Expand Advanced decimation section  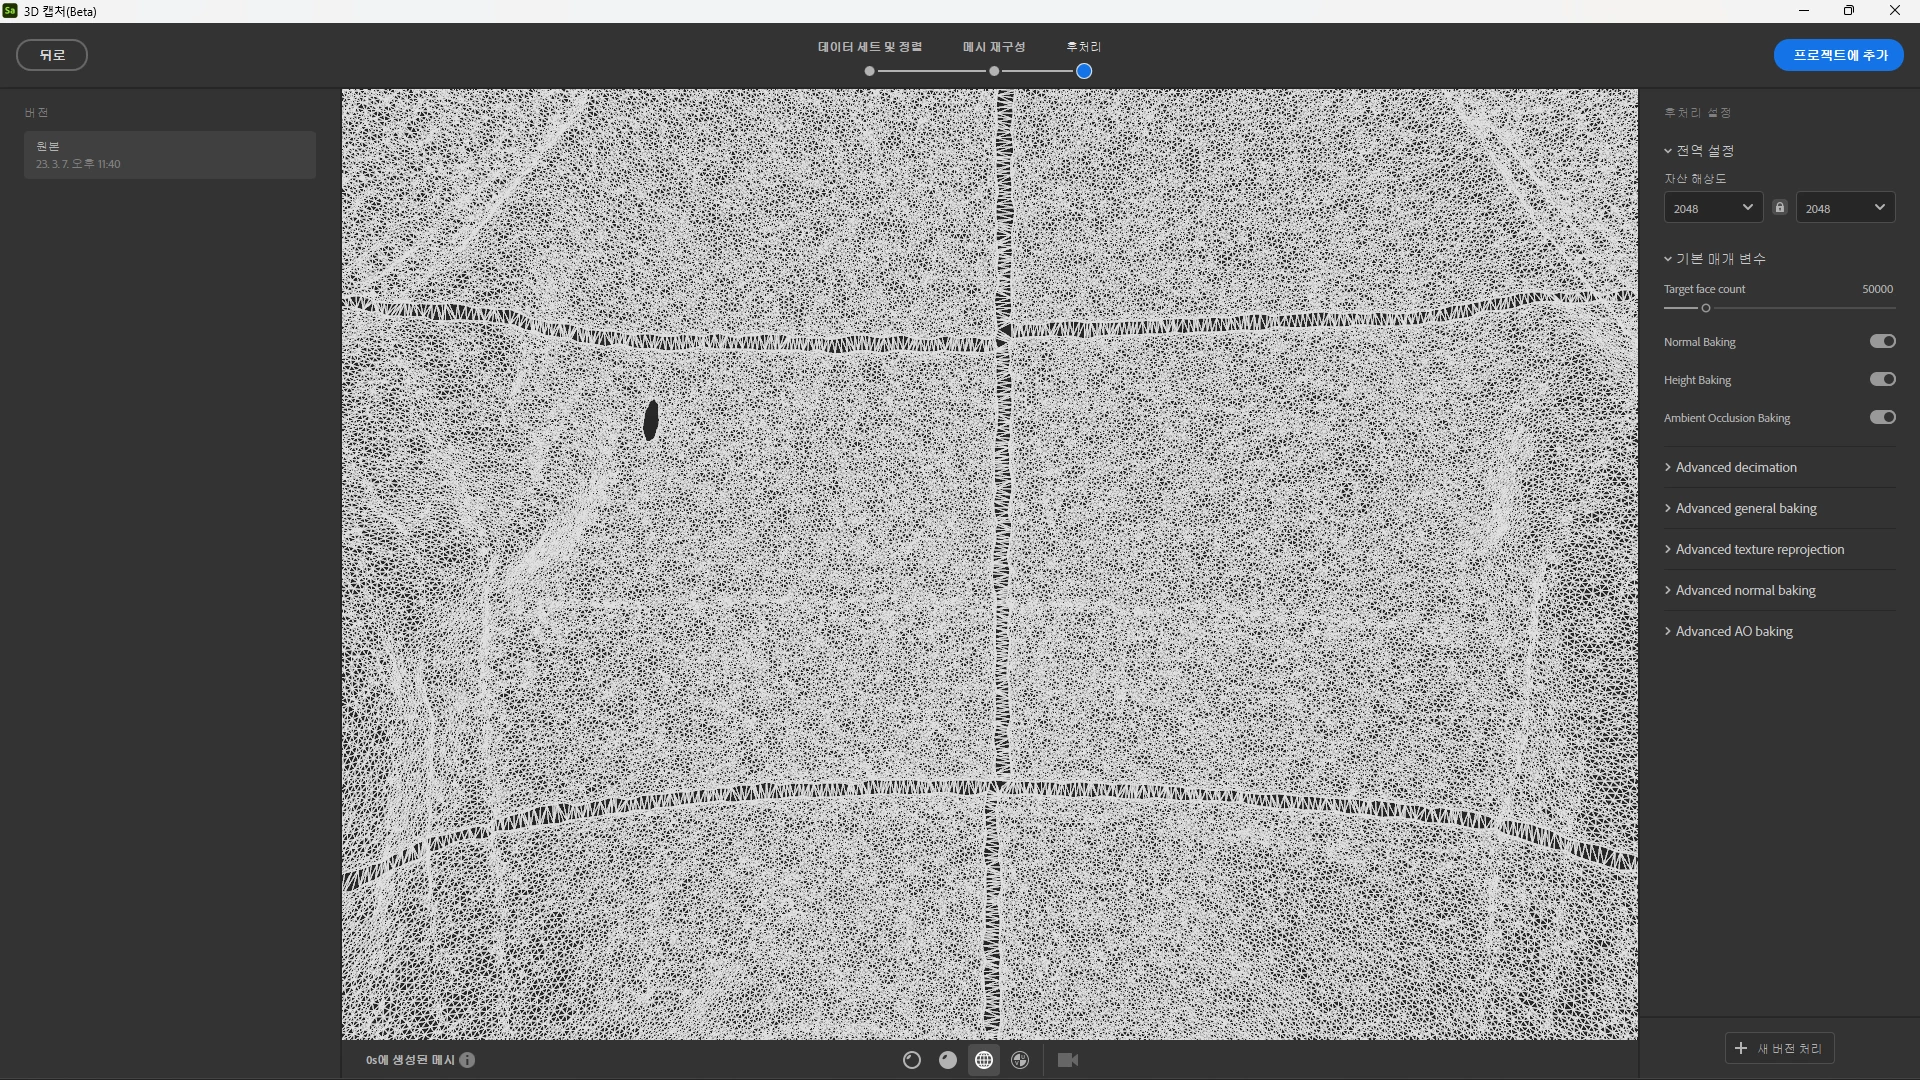[x=1736, y=468]
